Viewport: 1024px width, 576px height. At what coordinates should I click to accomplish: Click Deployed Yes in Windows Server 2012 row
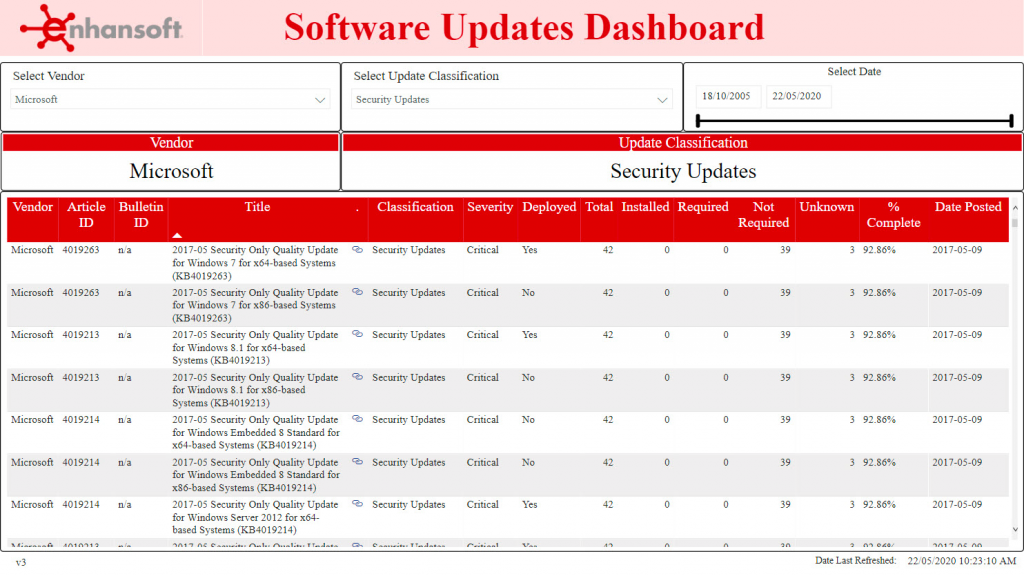(x=530, y=504)
